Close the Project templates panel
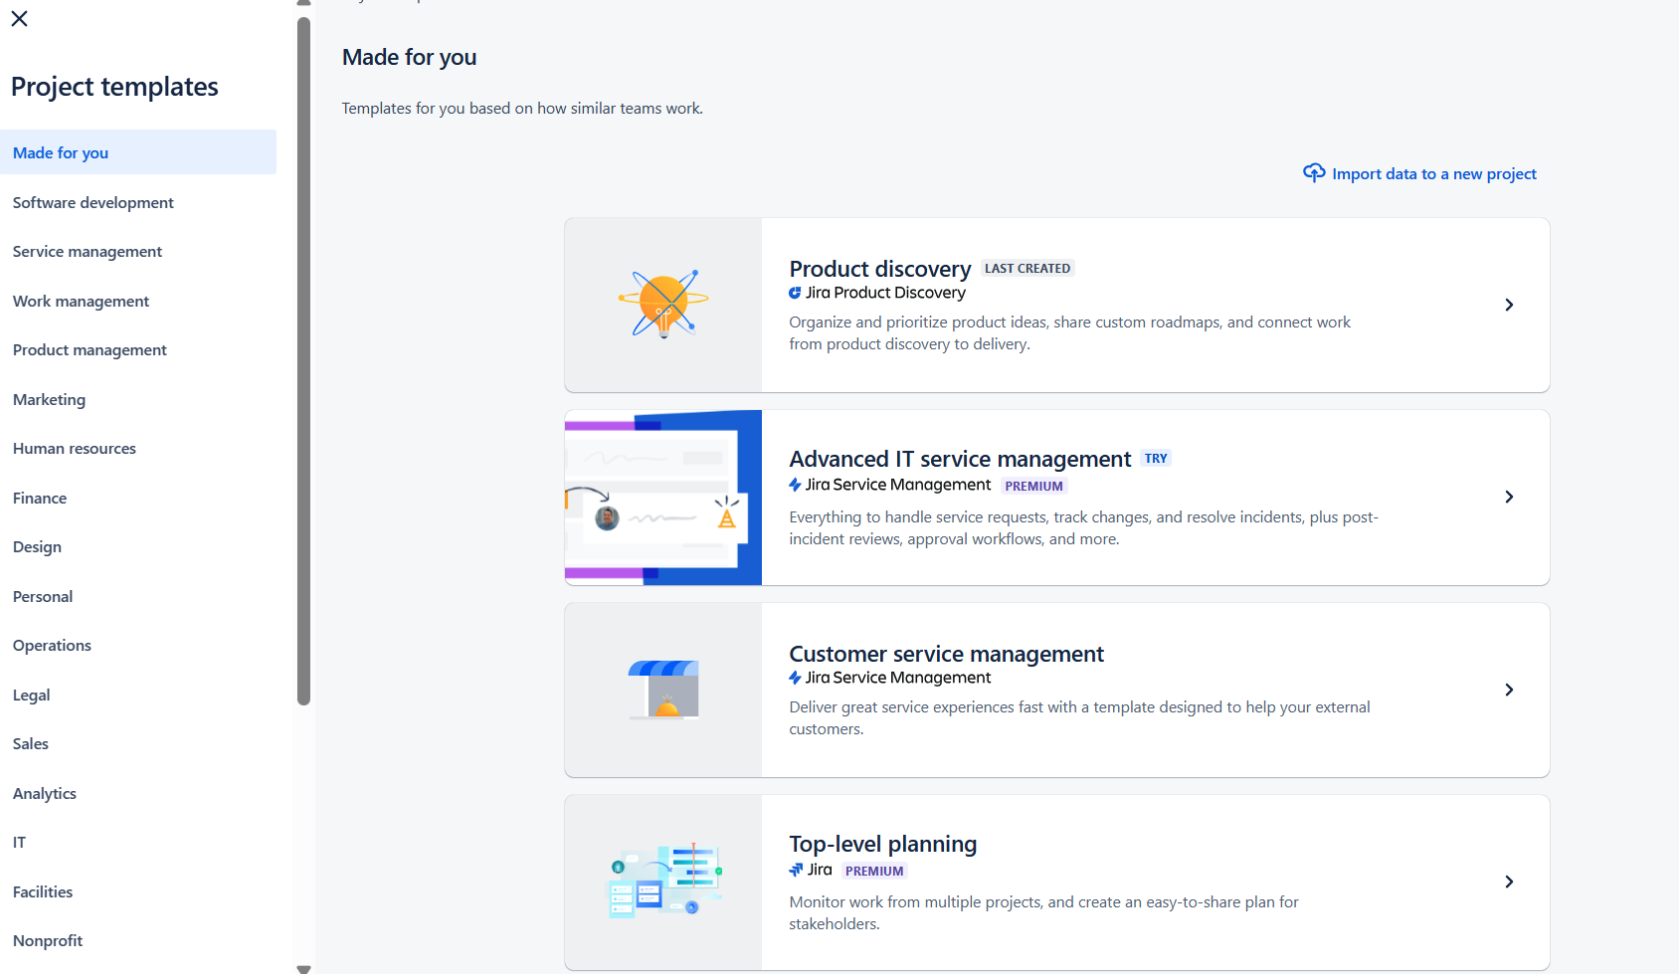 19,19
